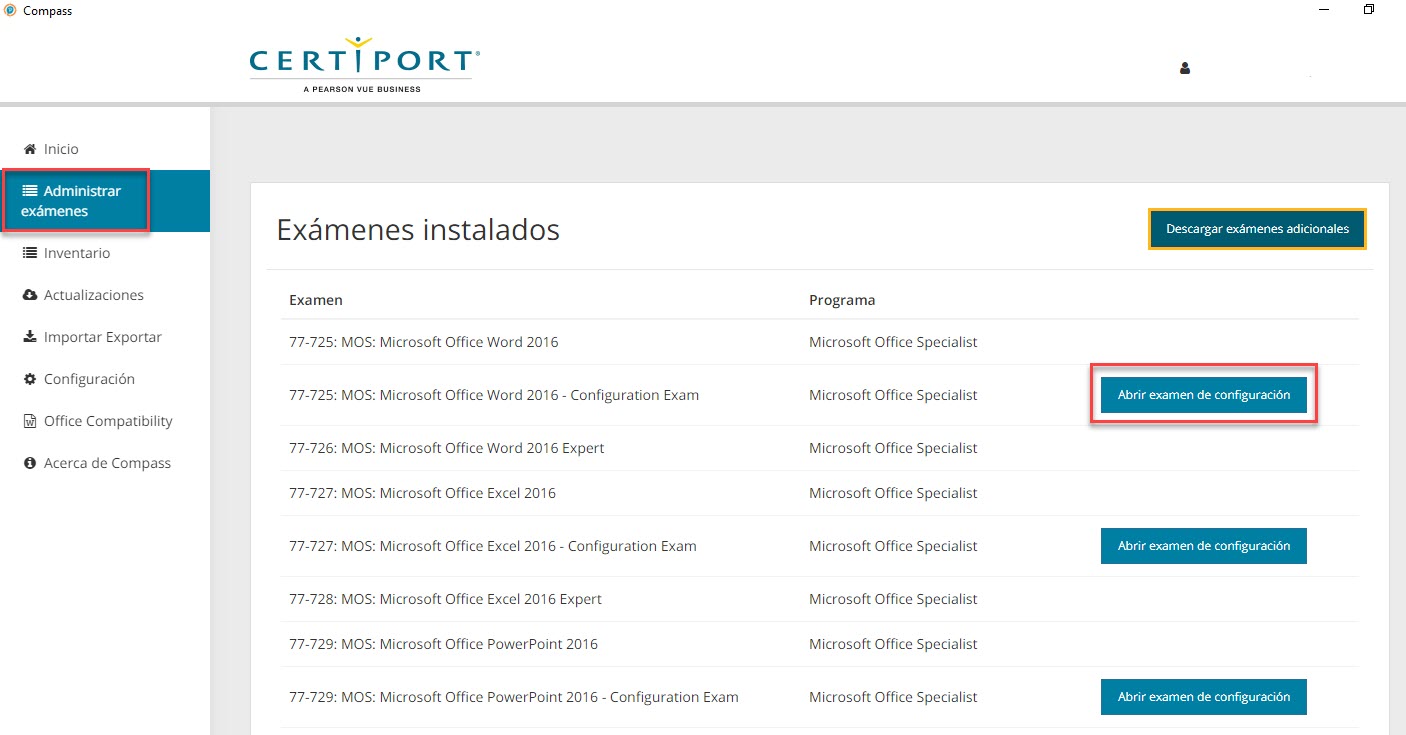Screen dimensions: 1406x735
Task: Click the info icon beside Acerca de Compass
Action: point(30,463)
